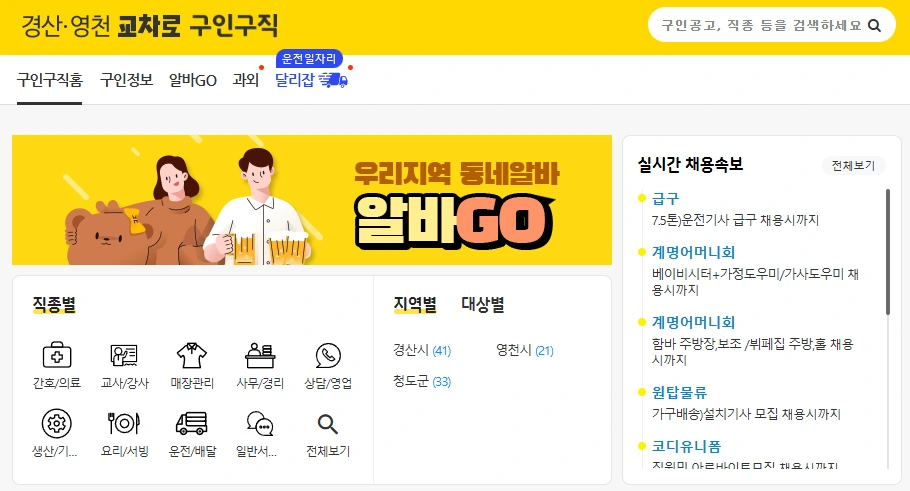Open the 간호/의료 job category icon

(x=57, y=355)
